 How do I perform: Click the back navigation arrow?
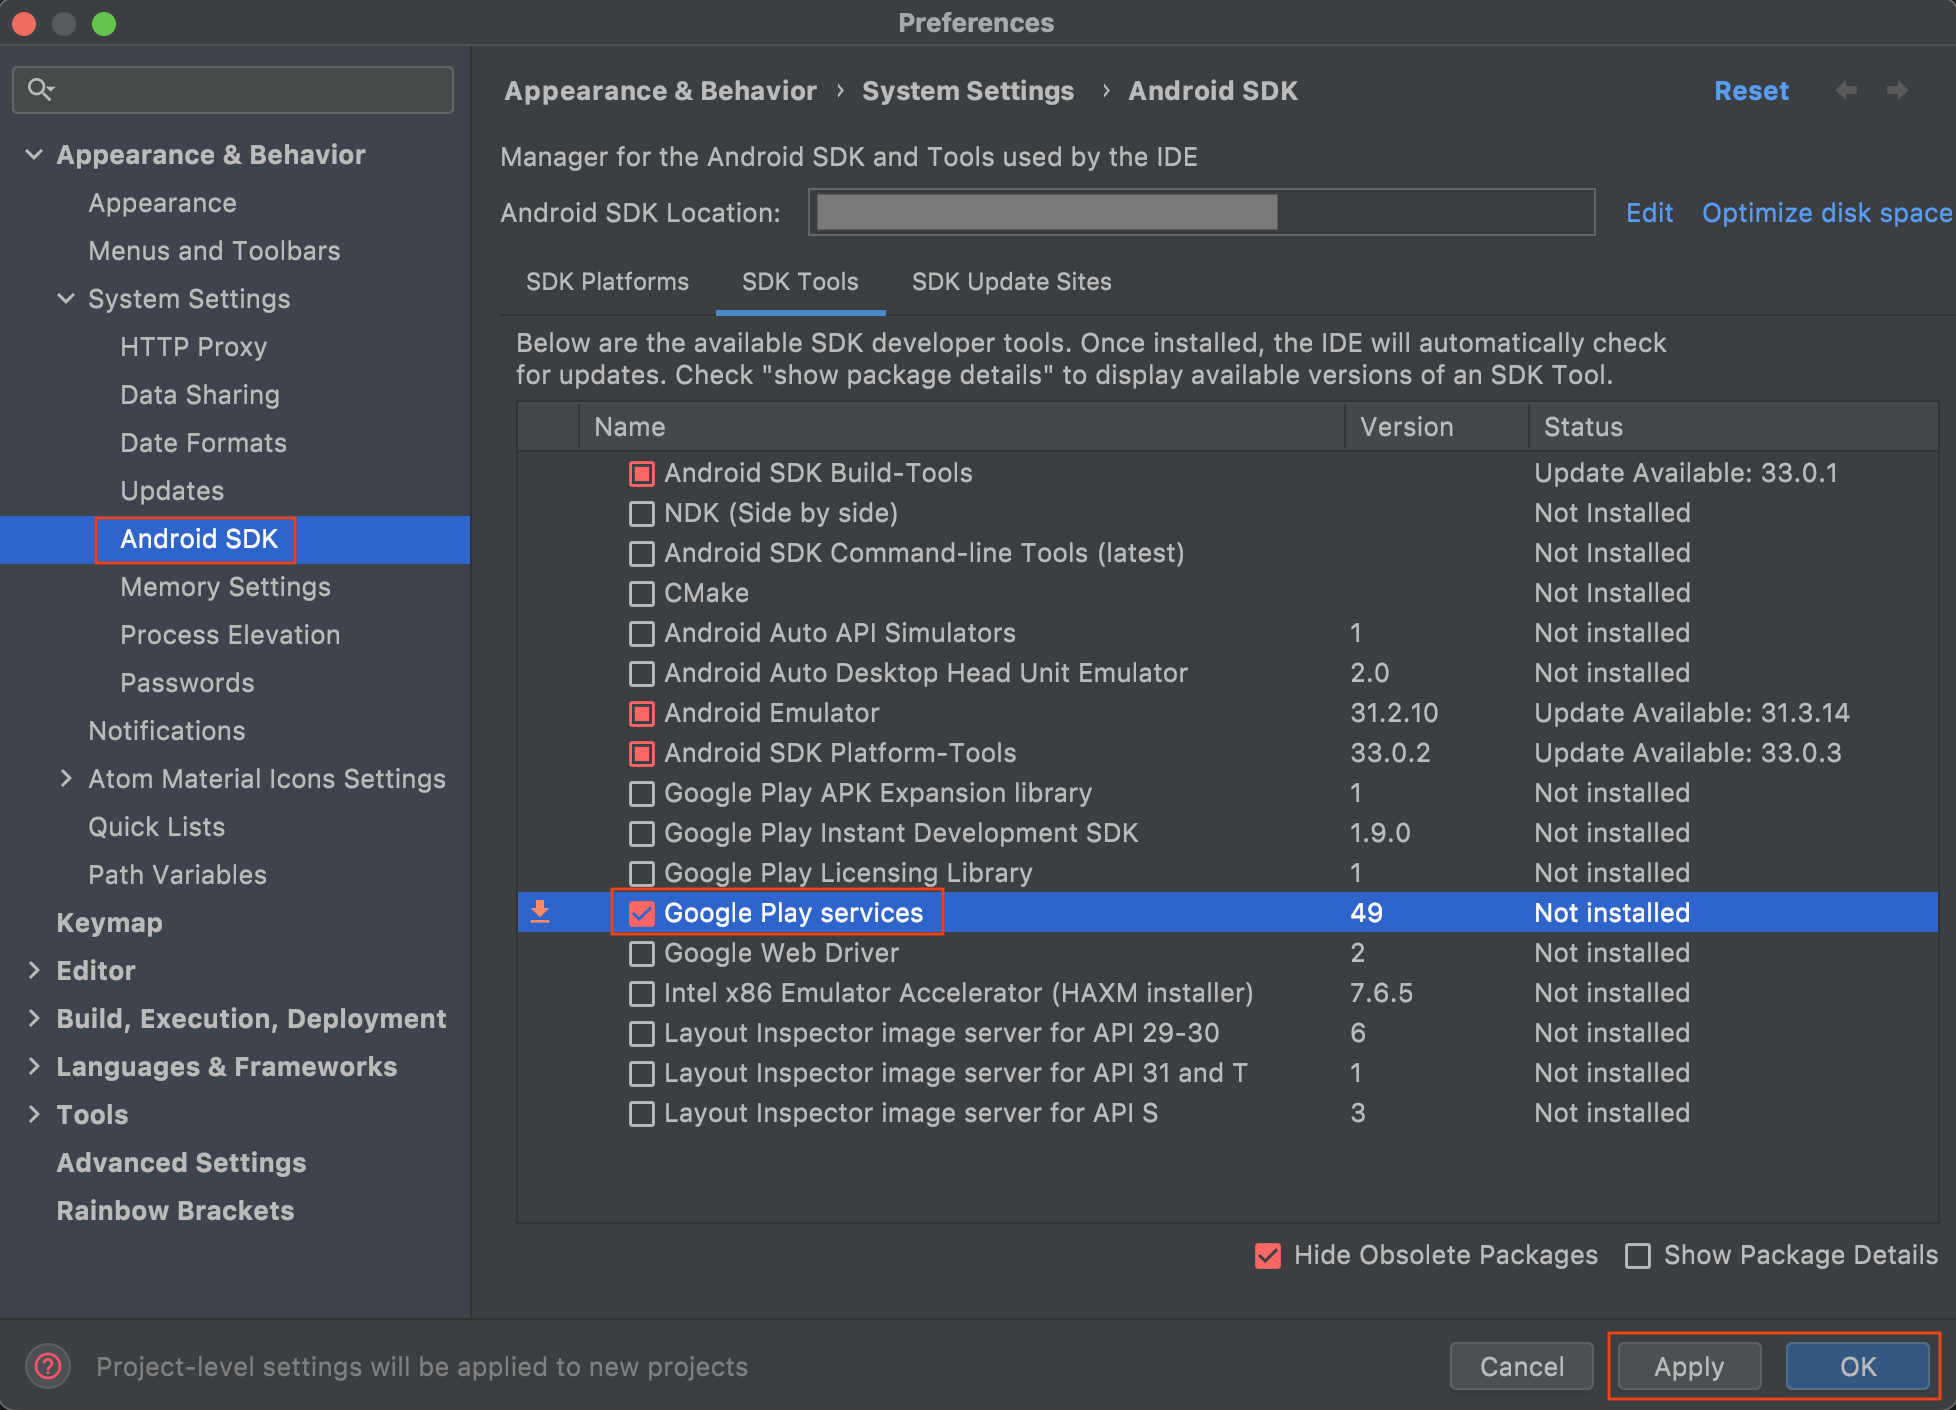(x=1846, y=91)
